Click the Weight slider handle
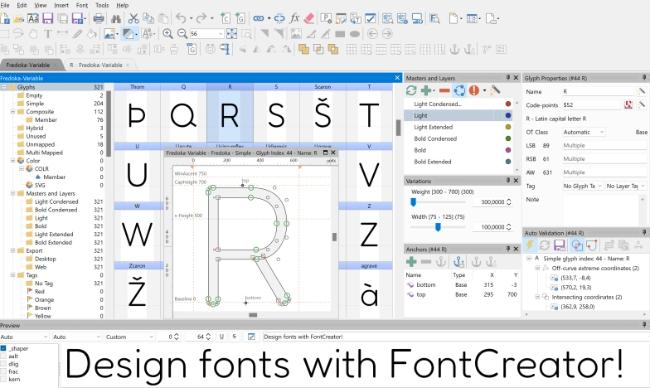The height and width of the screenshot is (388, 650). pyautogui.click(x=413, y=202)
